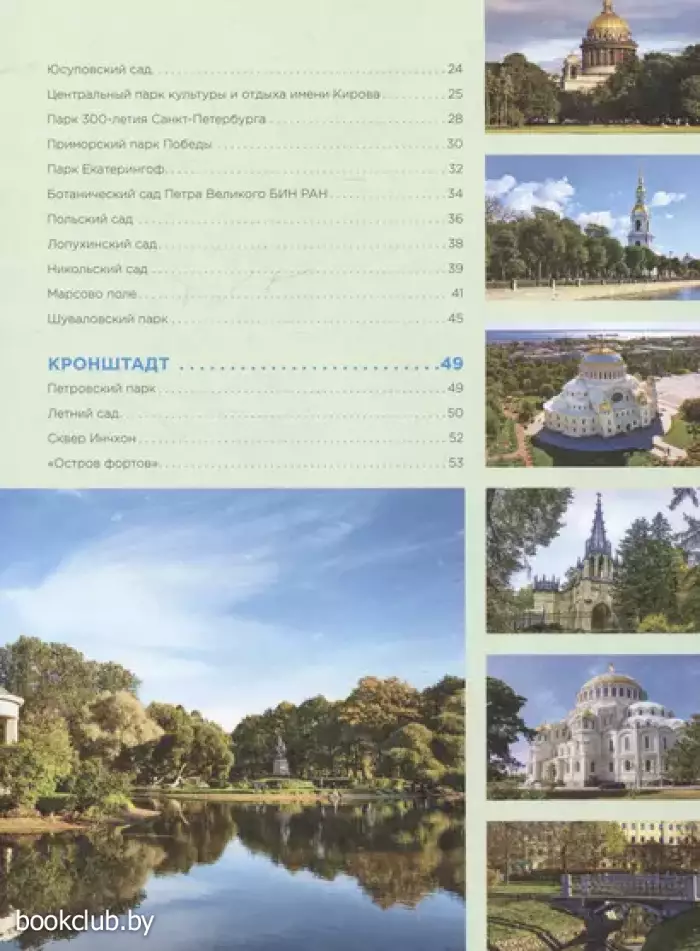Click page number 50
The width and height of the screenshot is (700, 951).
tap(455, 413)
